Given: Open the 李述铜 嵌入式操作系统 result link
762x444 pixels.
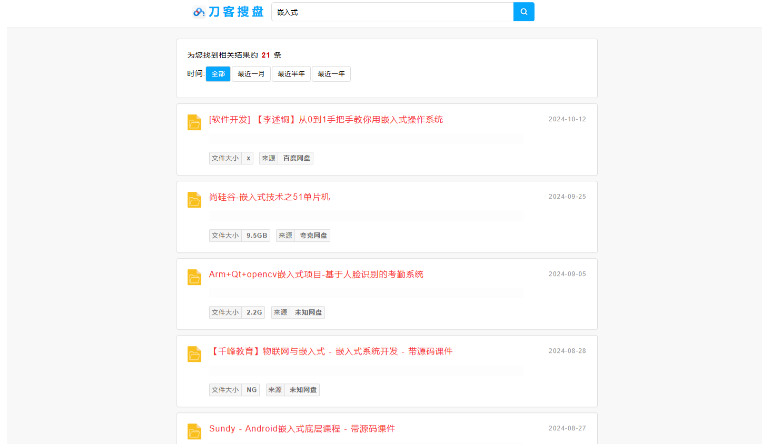Looking at the screenshot, I should (x=326, y=119).
